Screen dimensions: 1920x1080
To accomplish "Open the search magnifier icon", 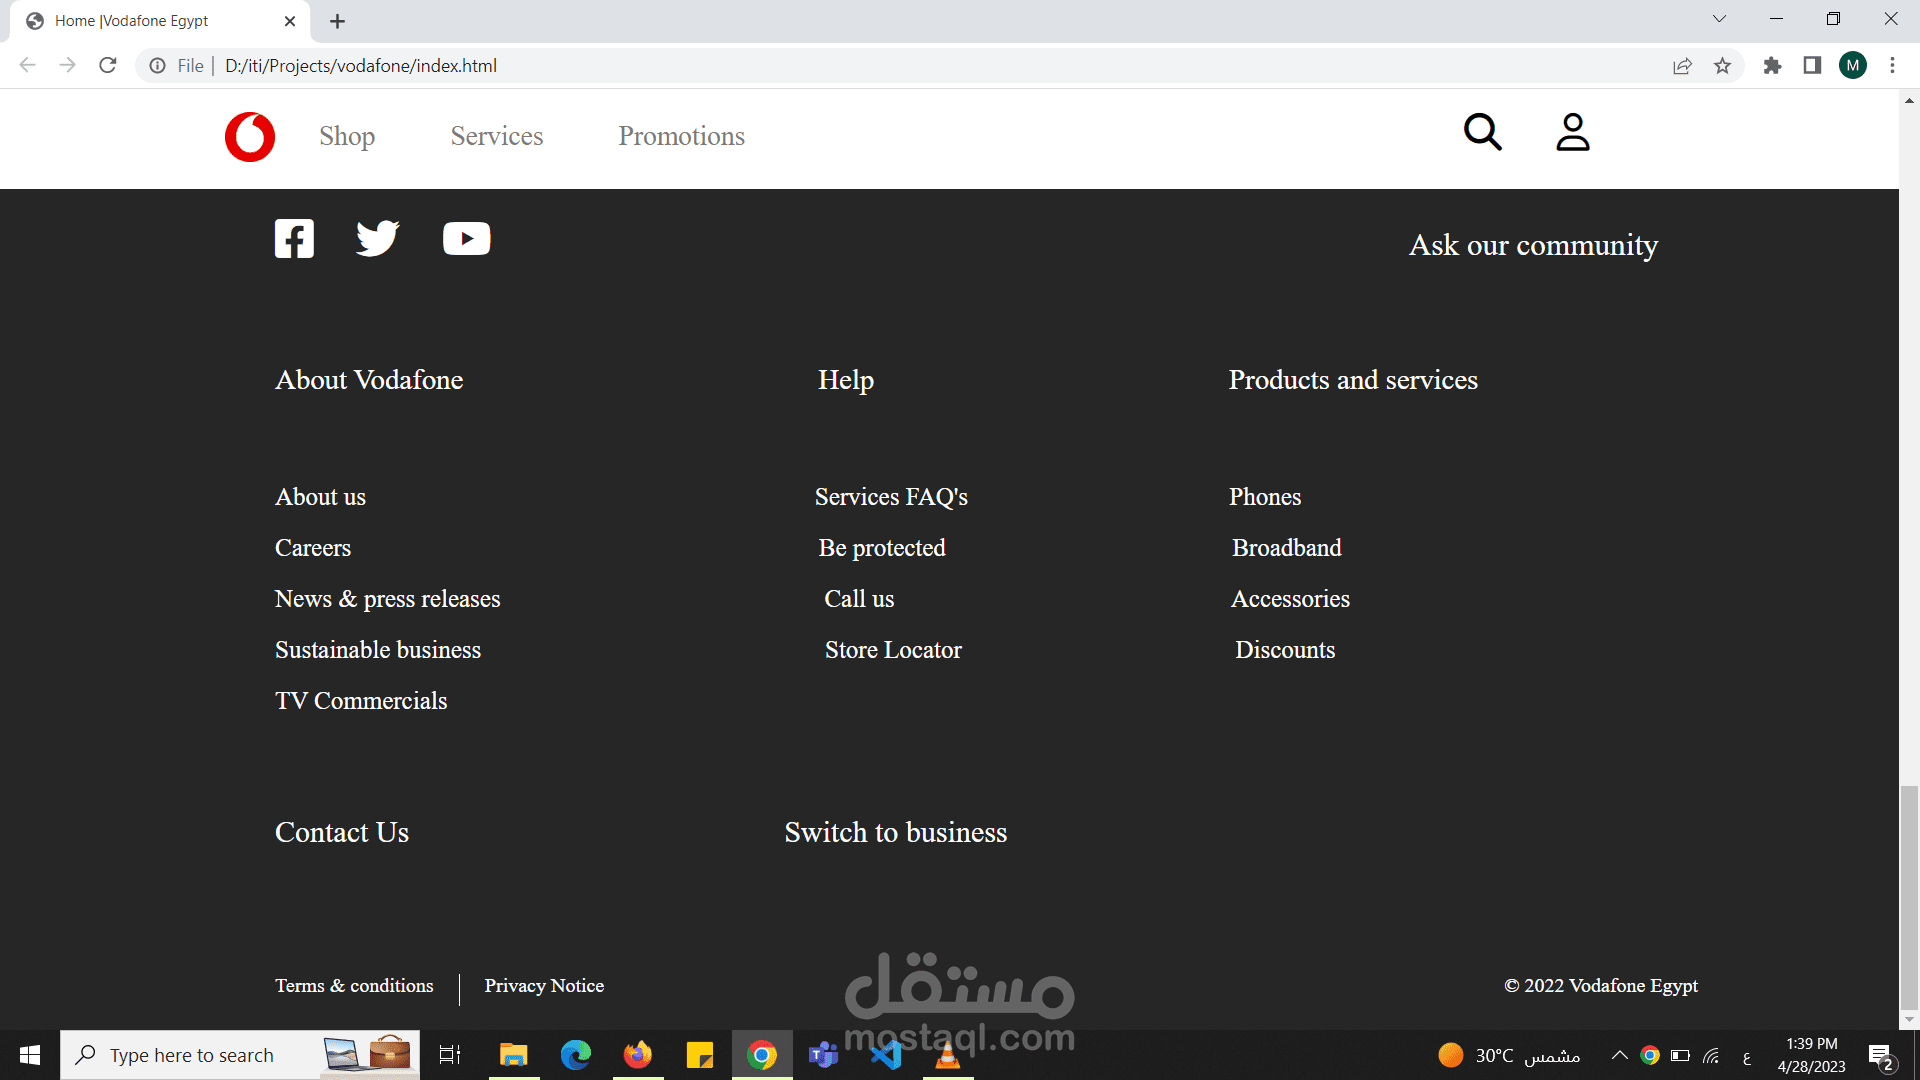I will point(1482,132).
